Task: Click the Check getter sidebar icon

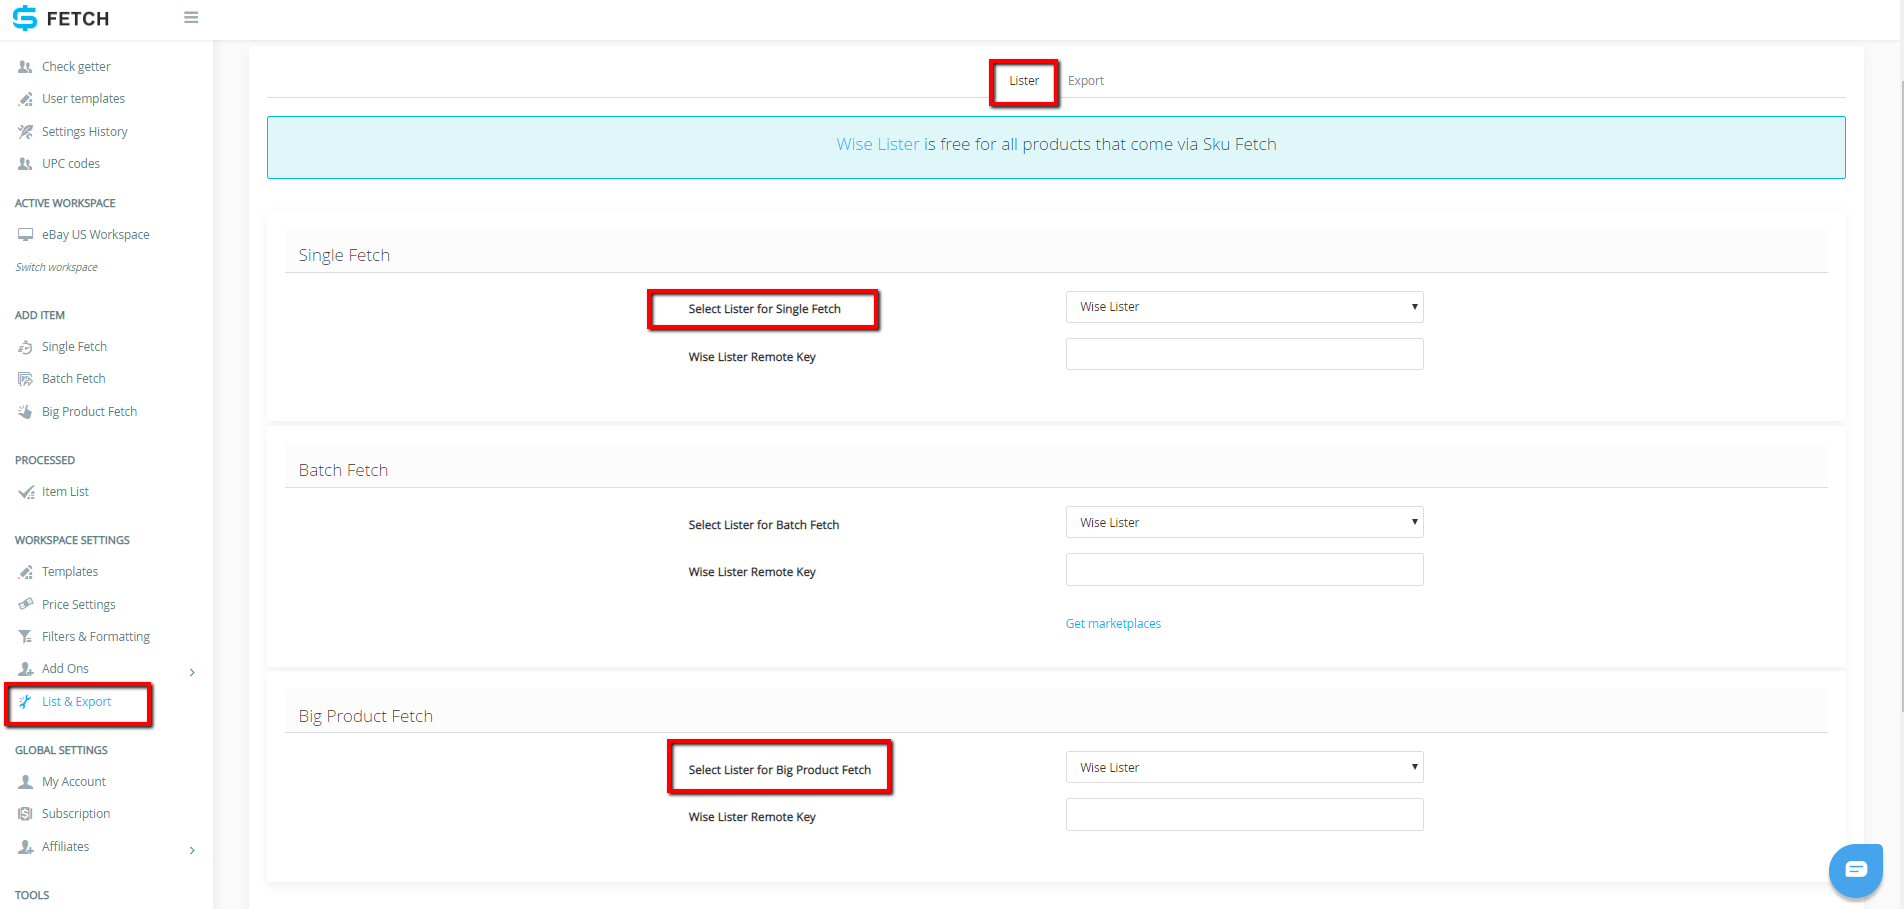Action: coord(25,67)
